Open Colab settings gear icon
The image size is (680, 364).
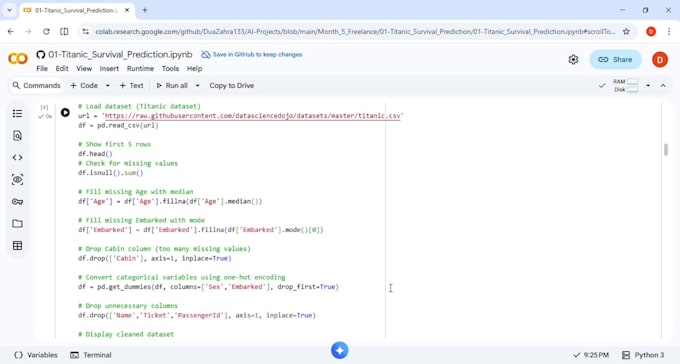573,59
